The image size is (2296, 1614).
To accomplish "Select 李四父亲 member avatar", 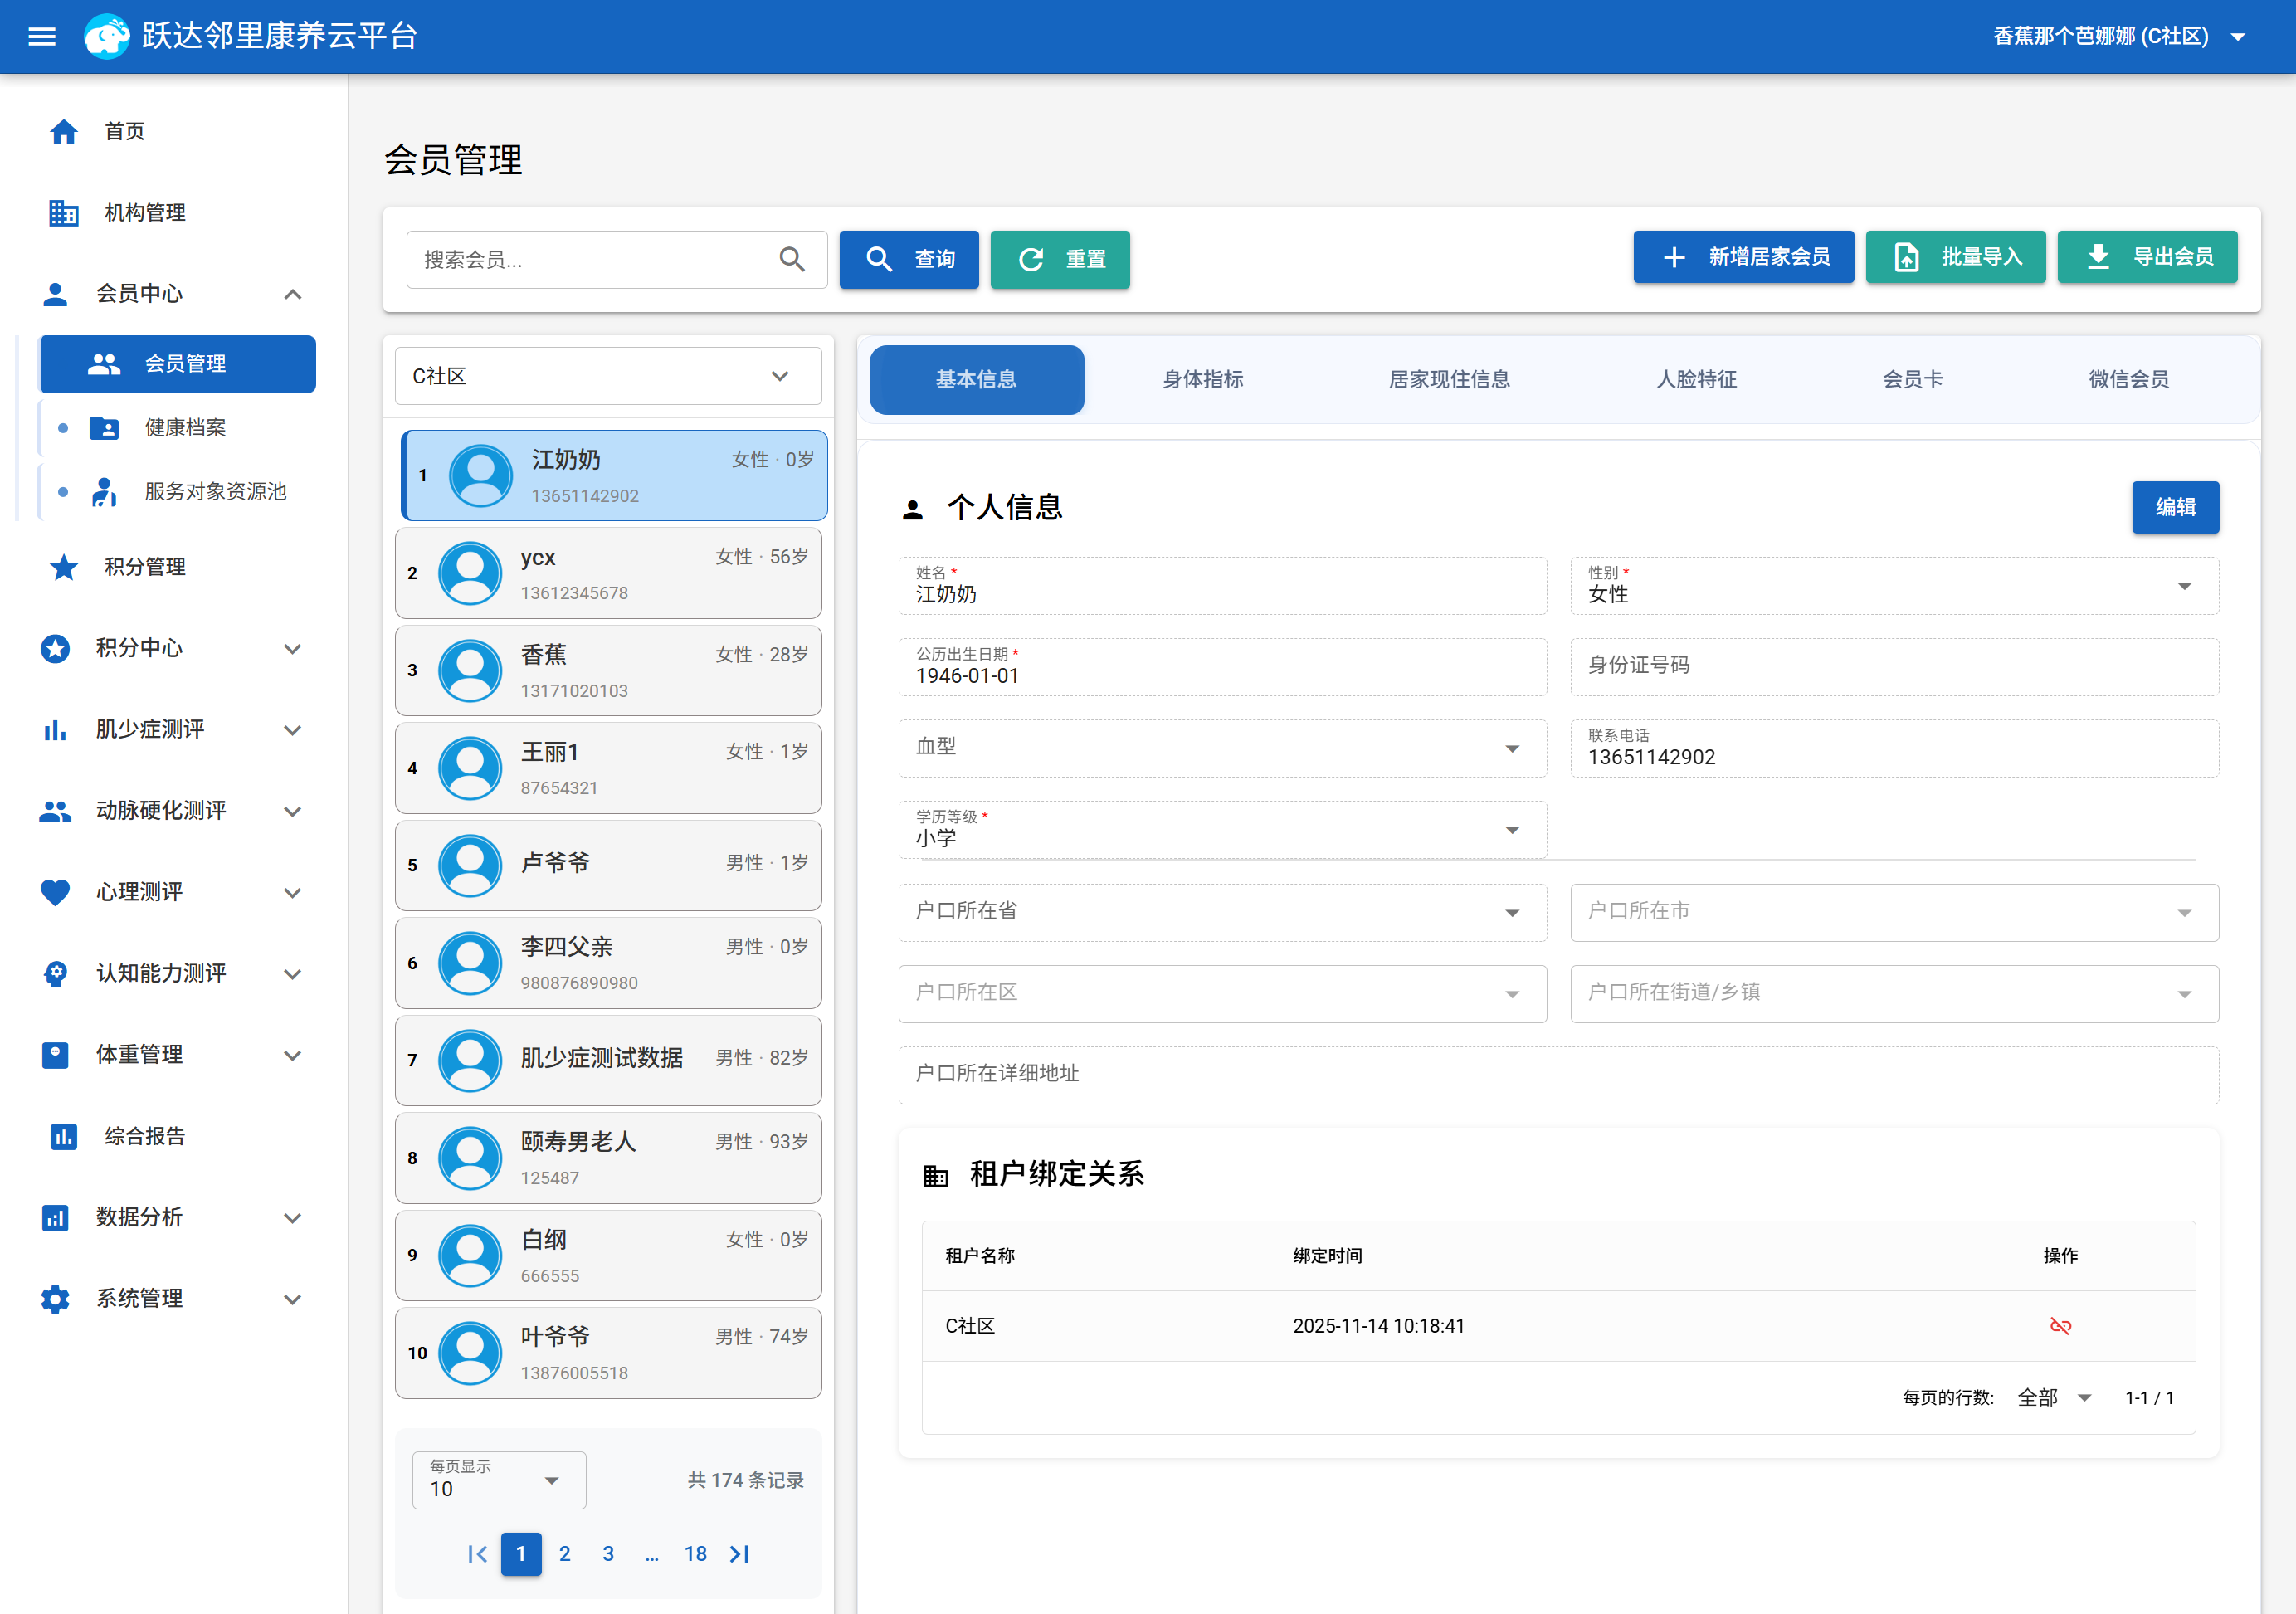I will coord(470,963).
